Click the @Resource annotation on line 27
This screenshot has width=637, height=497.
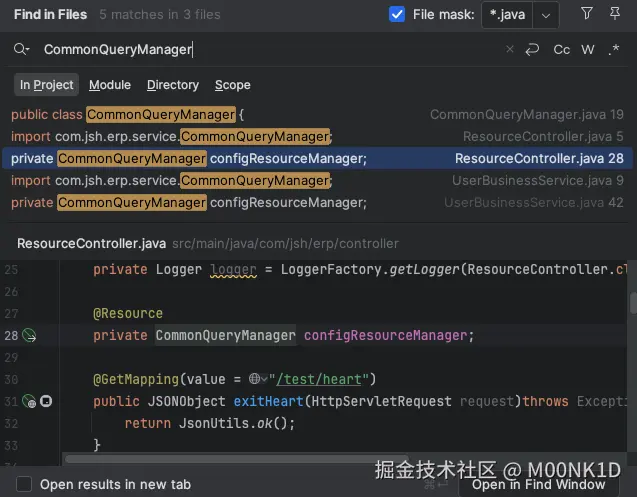pyautogui.click(x=128, y=313)
